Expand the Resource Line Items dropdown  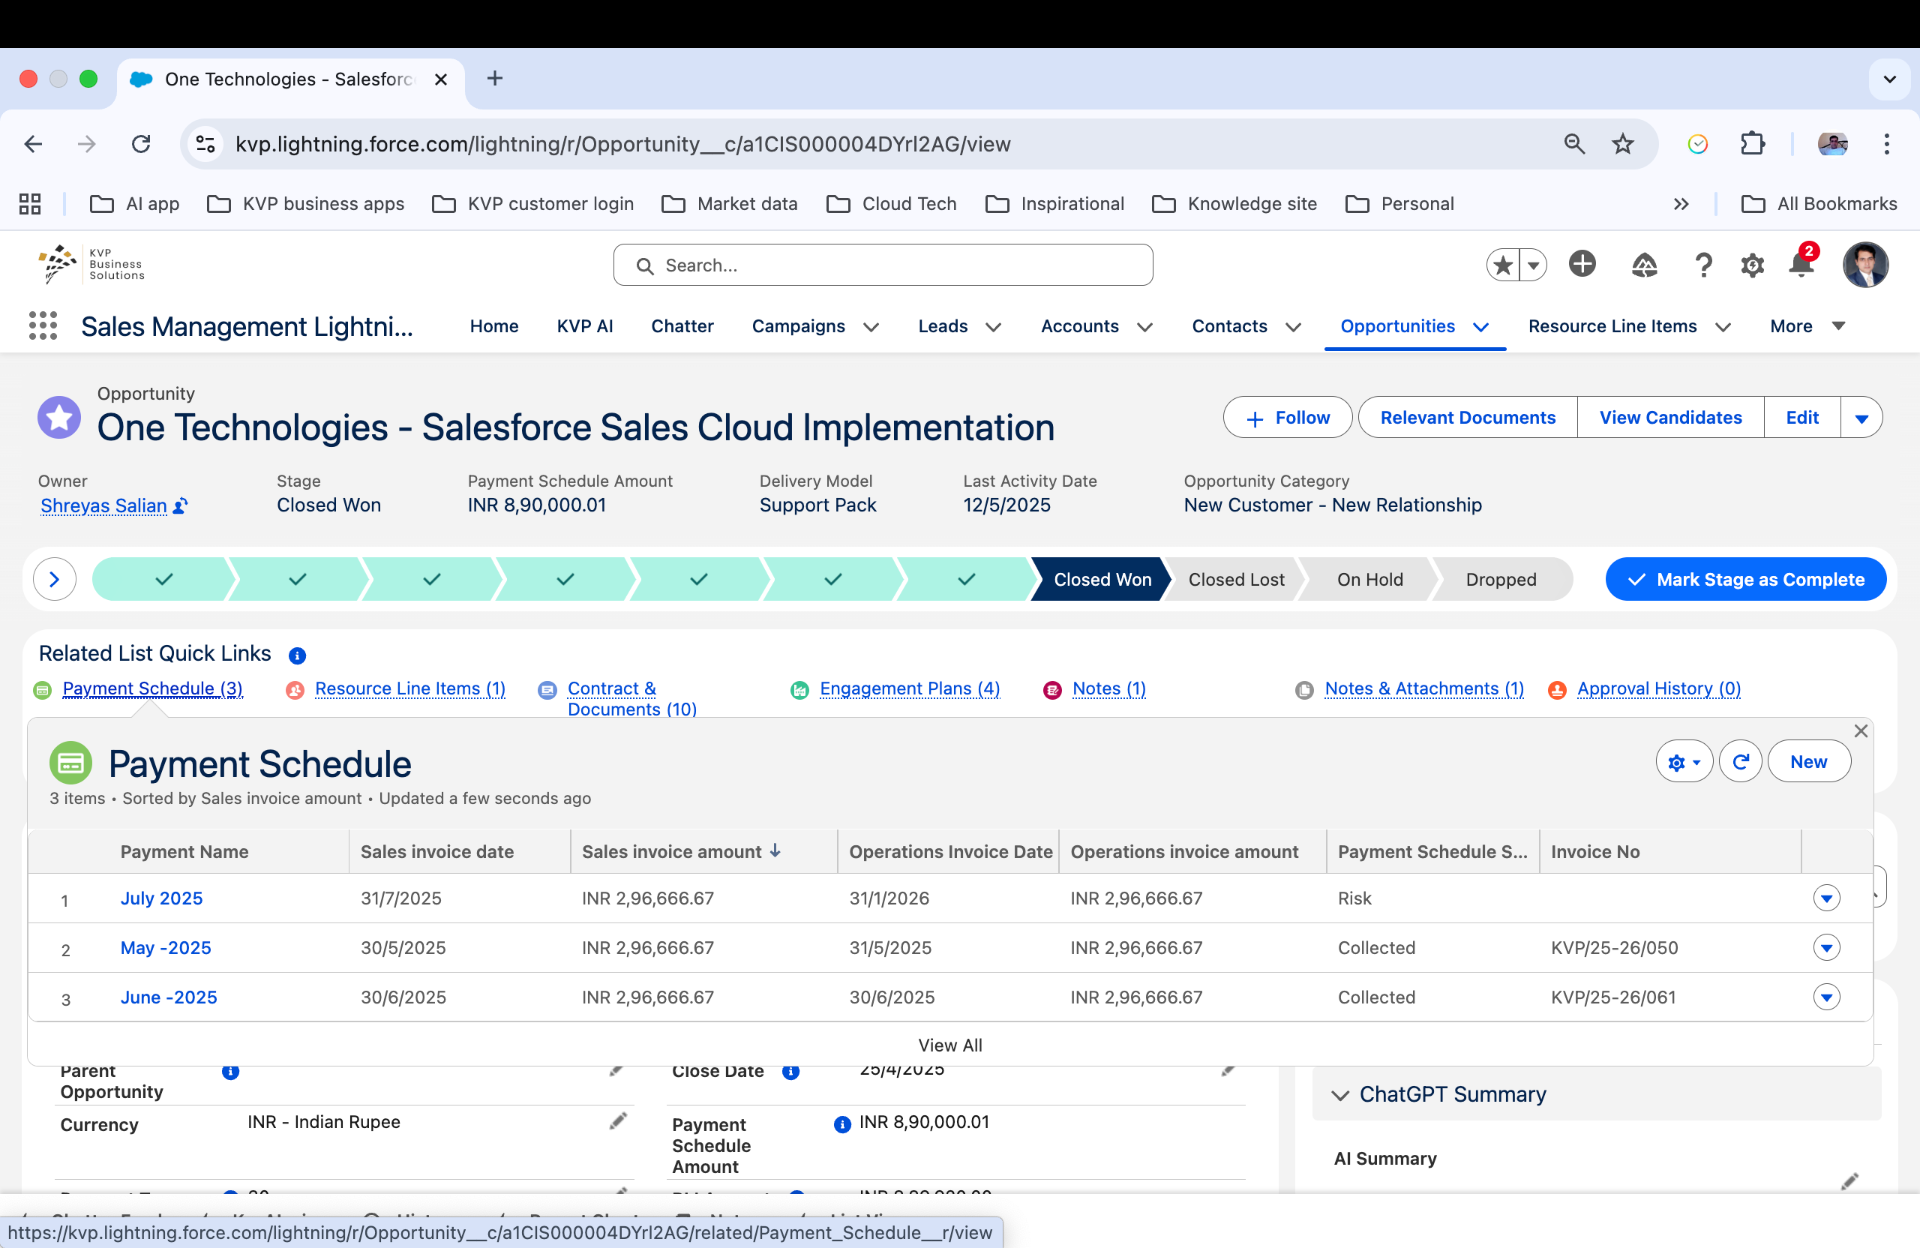click(1722, 327)
